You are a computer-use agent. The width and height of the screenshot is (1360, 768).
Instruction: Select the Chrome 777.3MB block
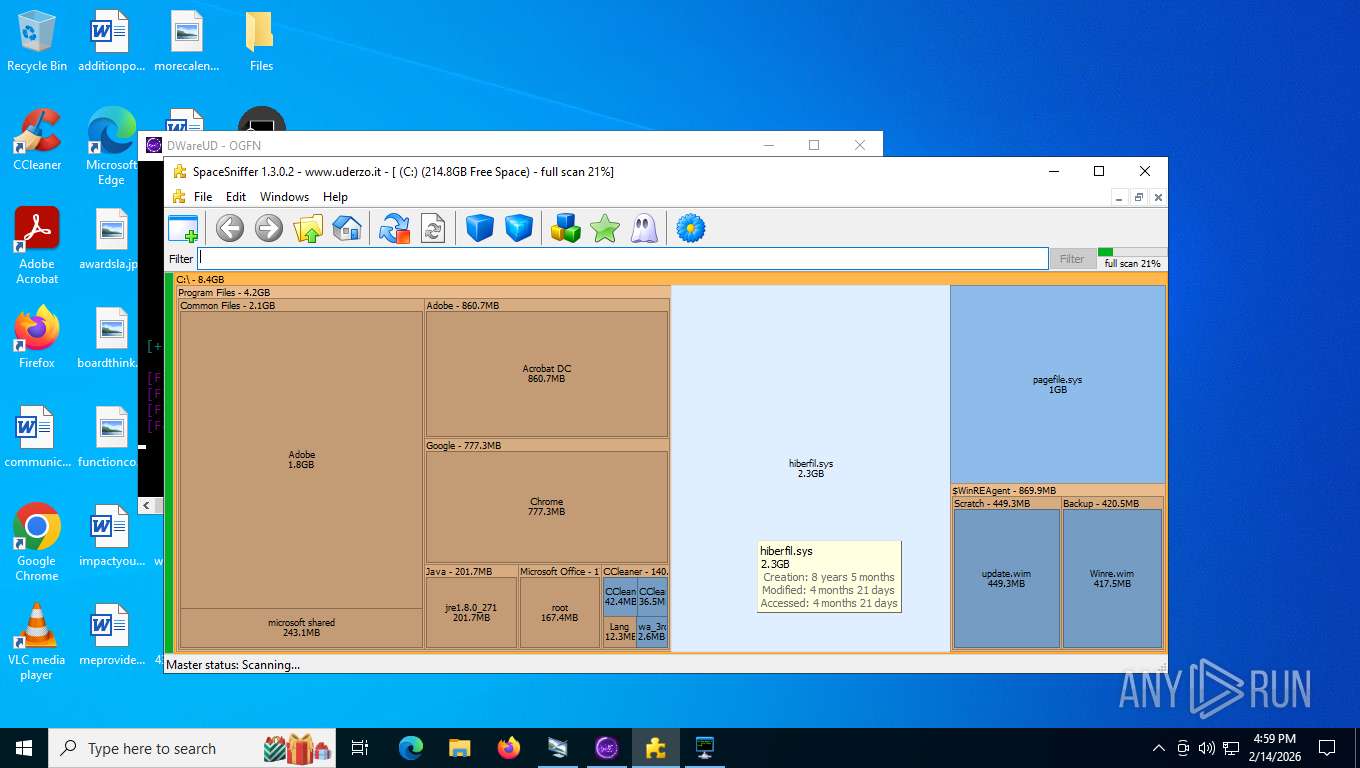click(x=547, y=506)
